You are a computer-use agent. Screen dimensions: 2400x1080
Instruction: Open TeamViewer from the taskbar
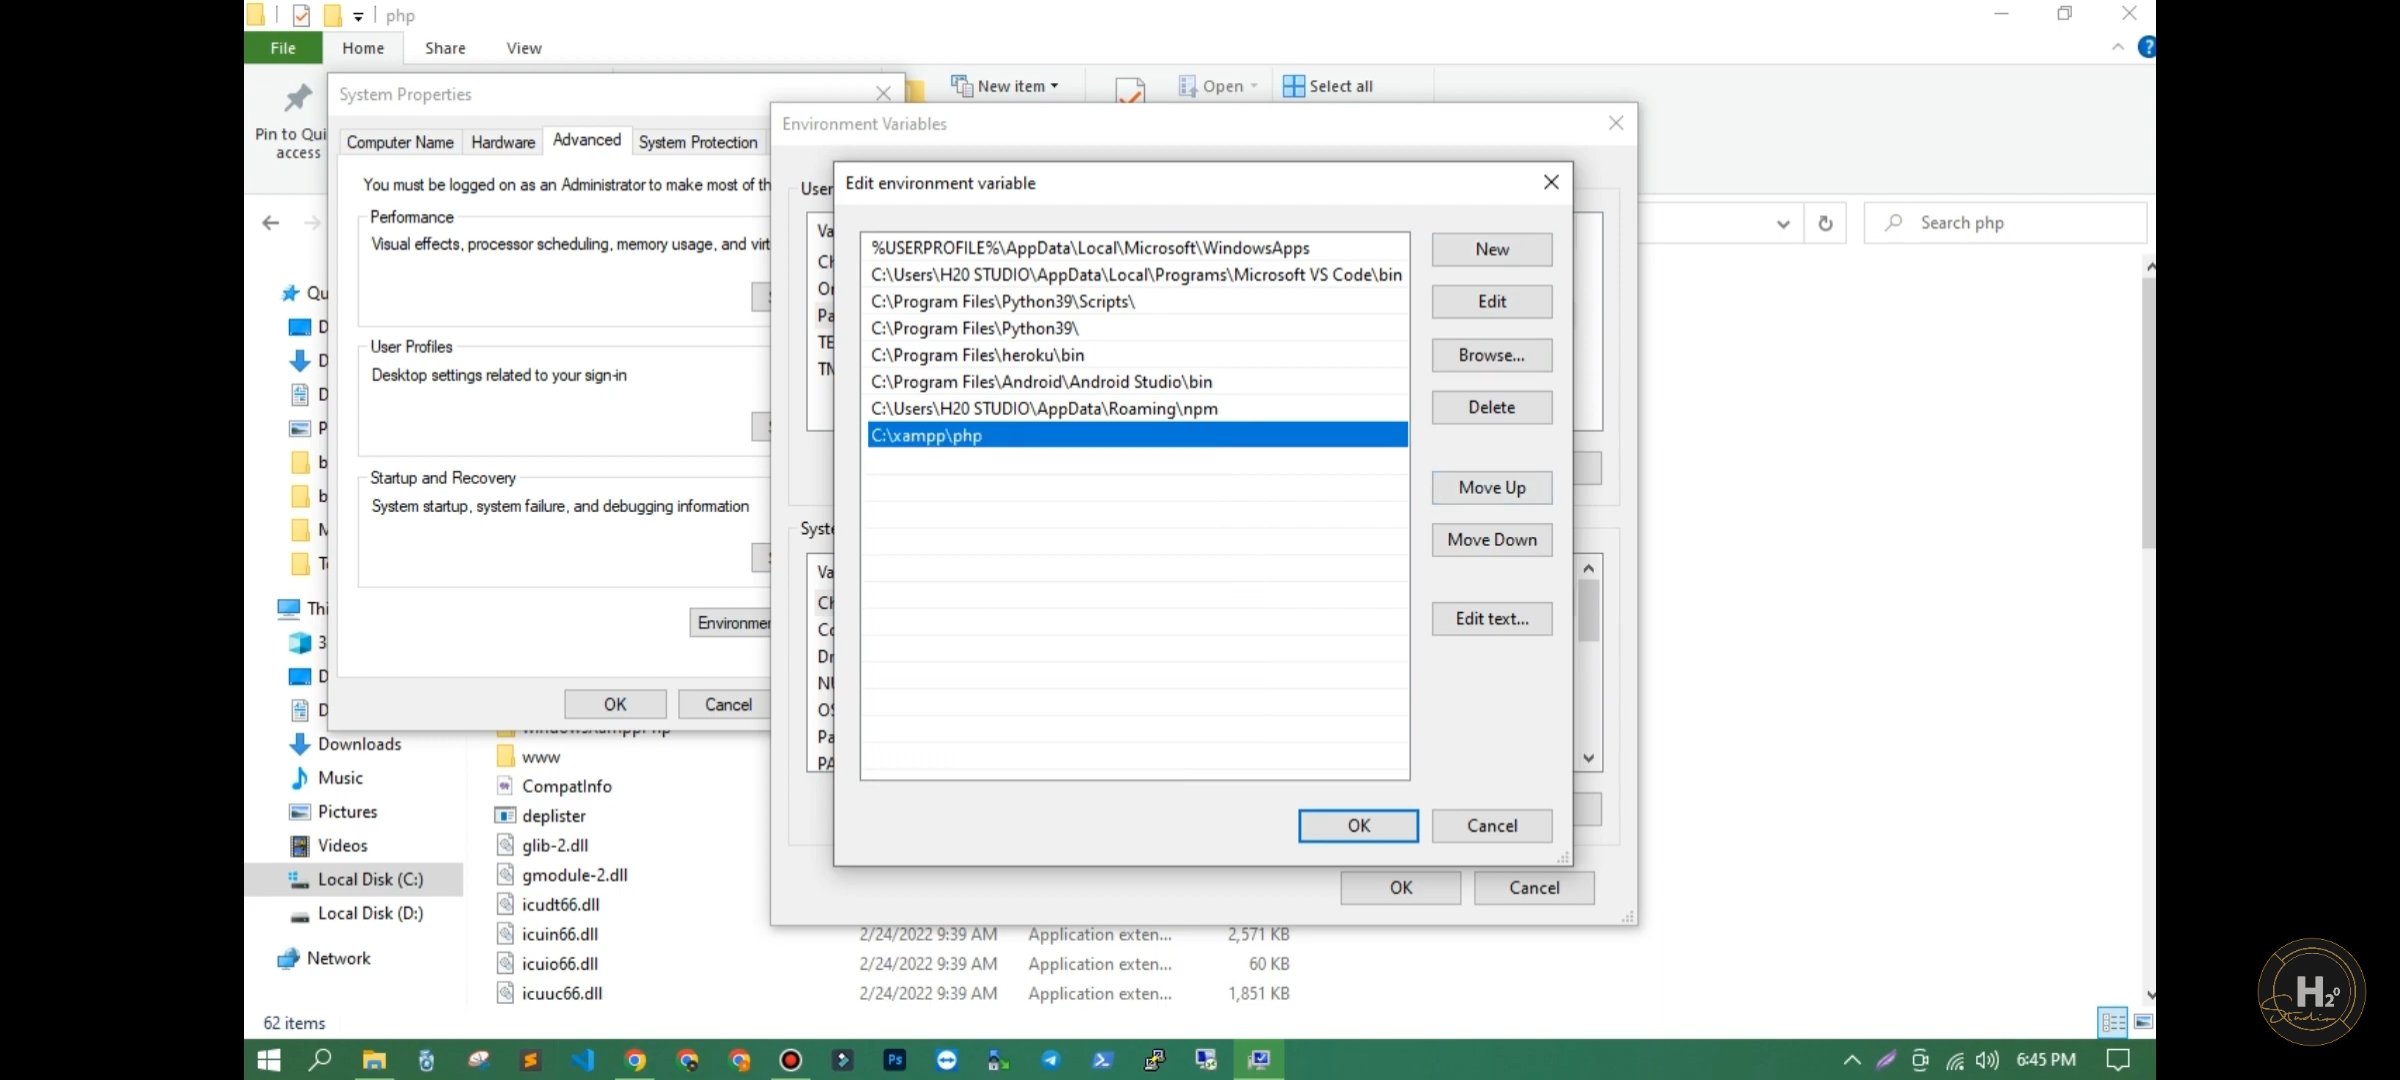(x=947, y=1060)
